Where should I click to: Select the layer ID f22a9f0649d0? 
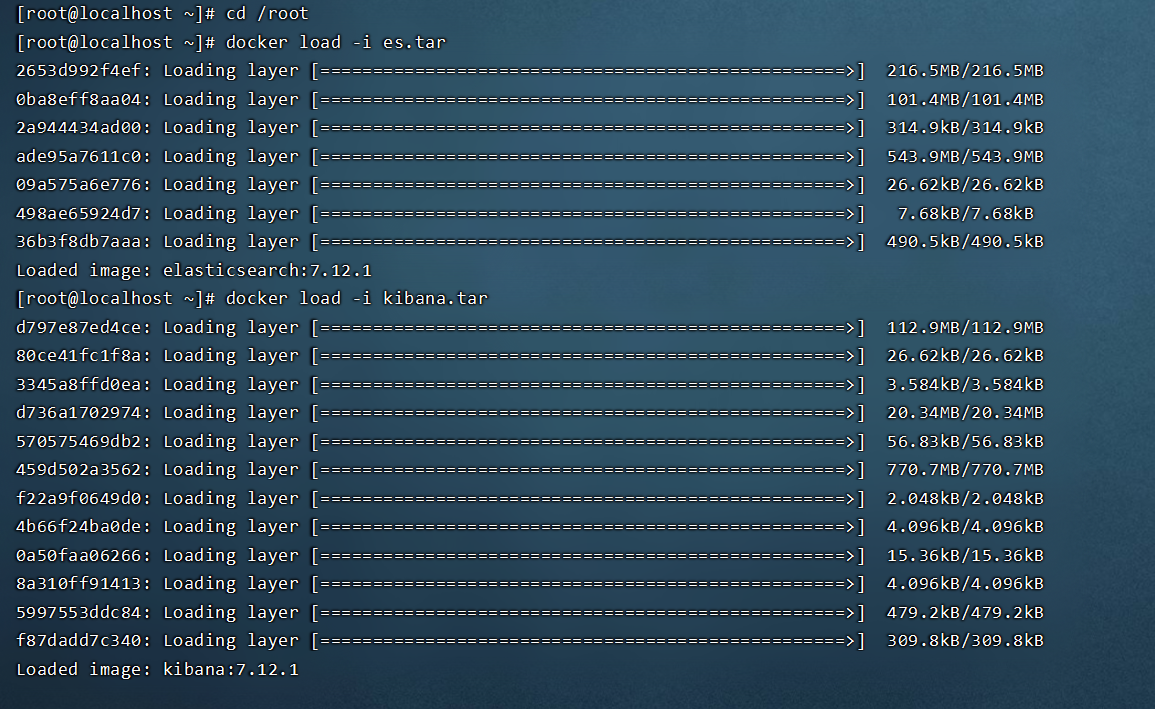tap(78, 498)
